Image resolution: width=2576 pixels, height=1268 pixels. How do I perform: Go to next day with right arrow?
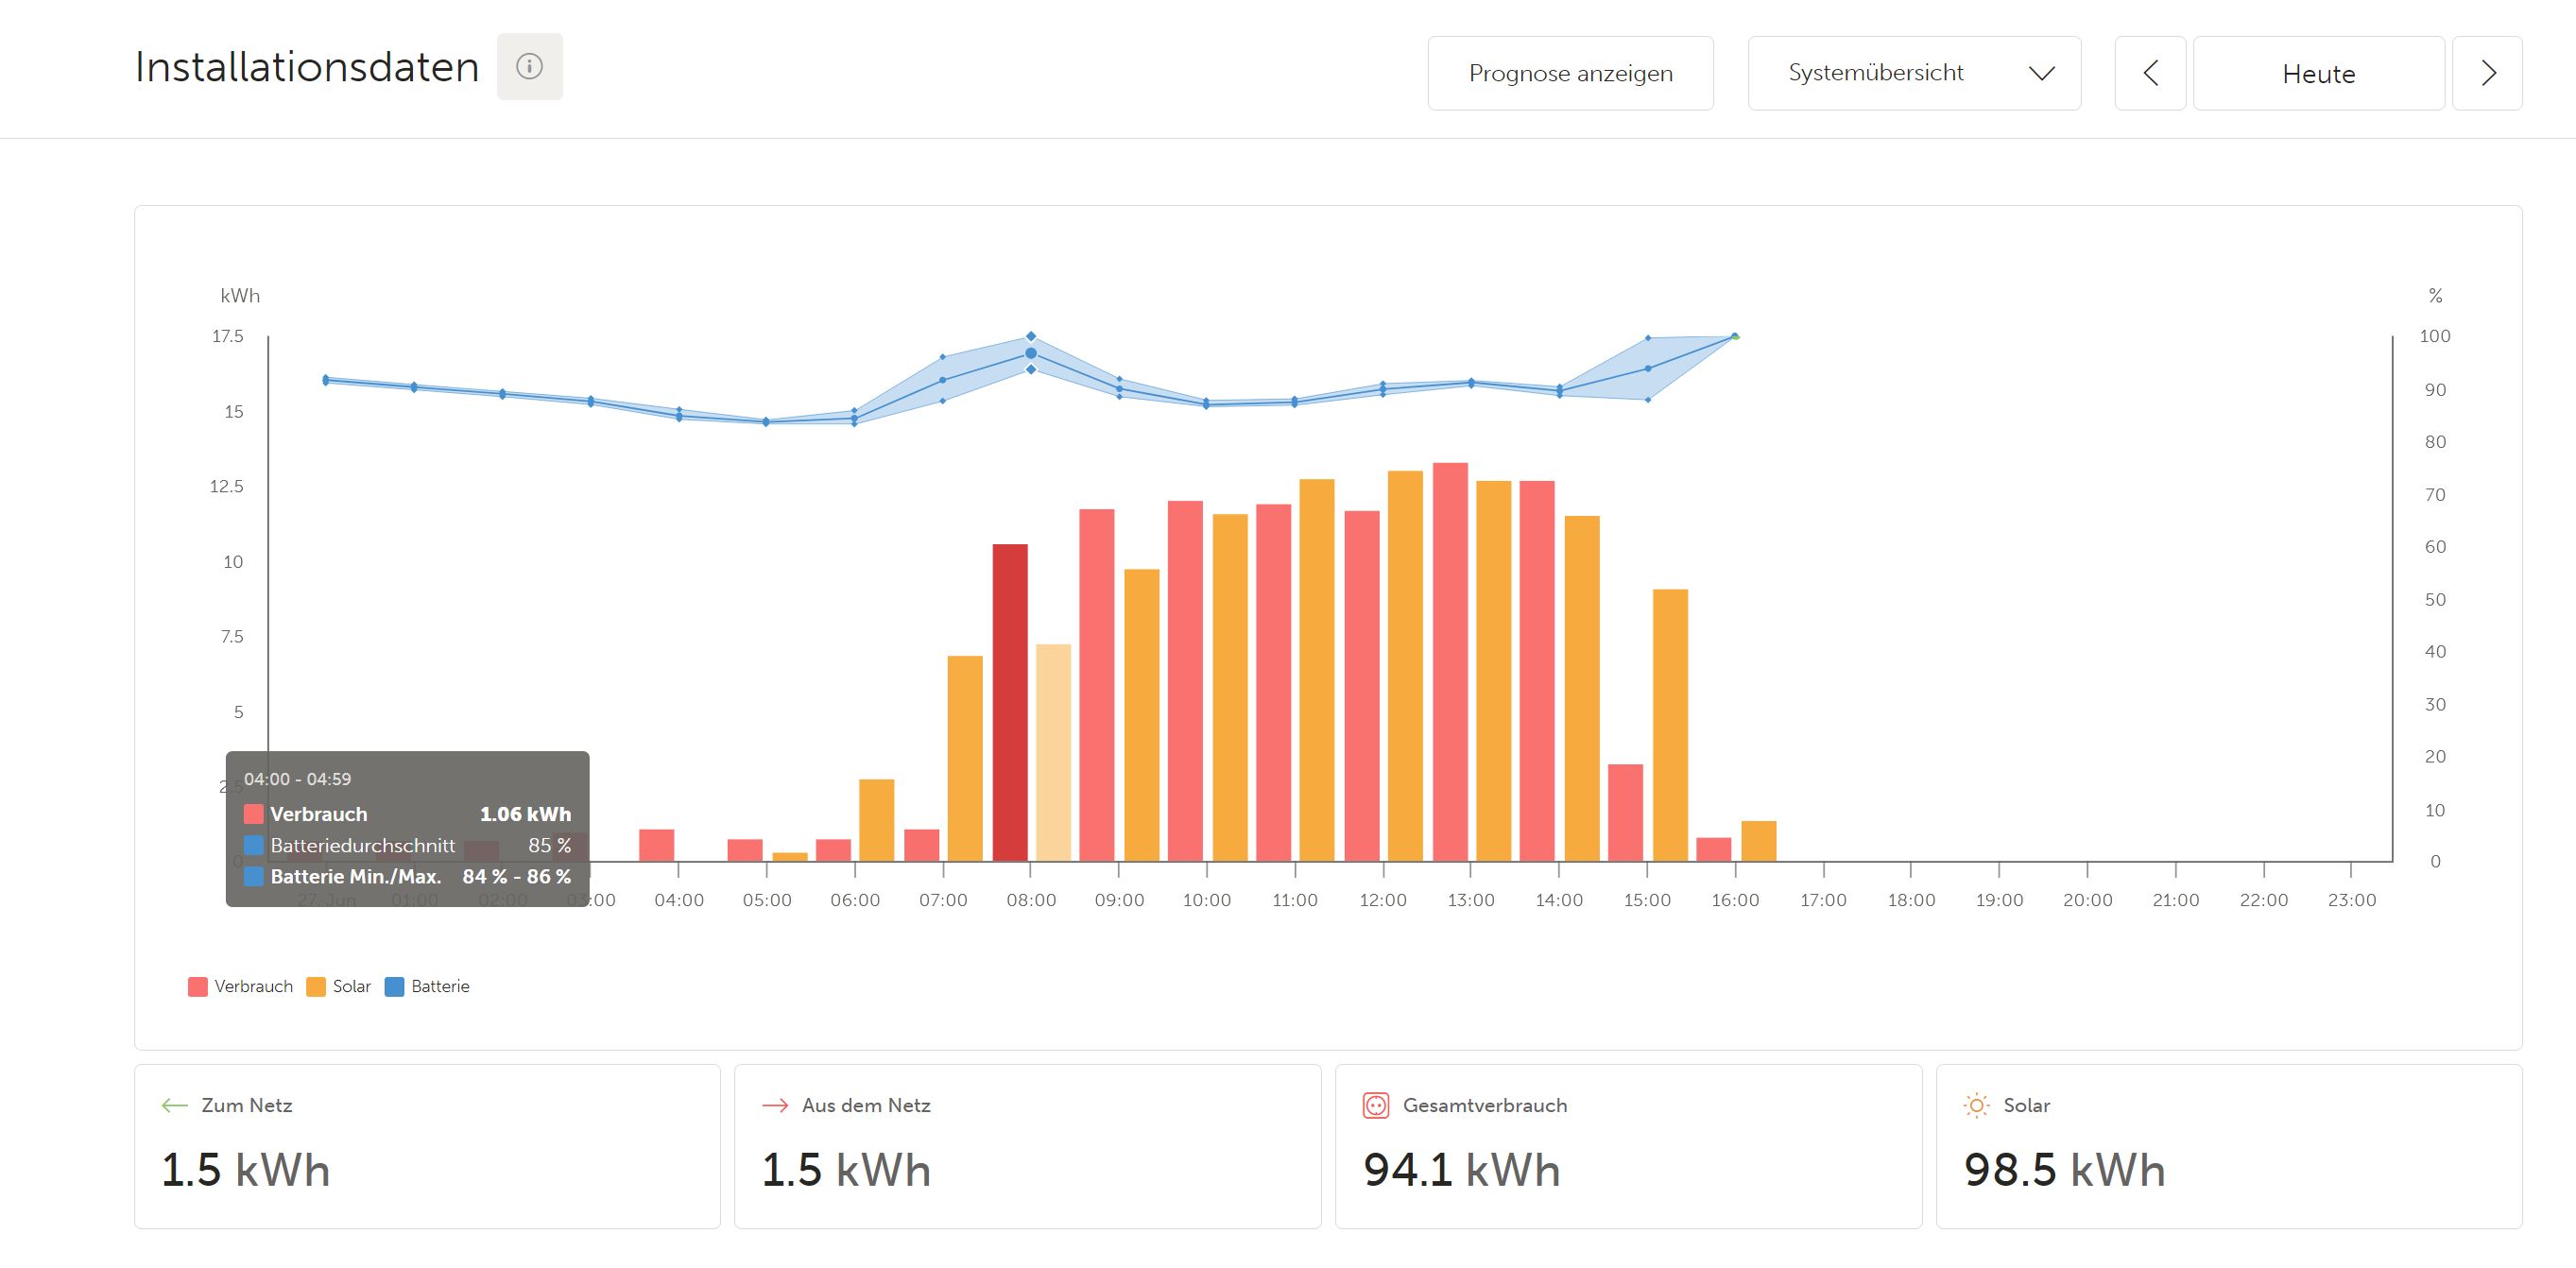pyautogui.click(x=2488, y=73)
